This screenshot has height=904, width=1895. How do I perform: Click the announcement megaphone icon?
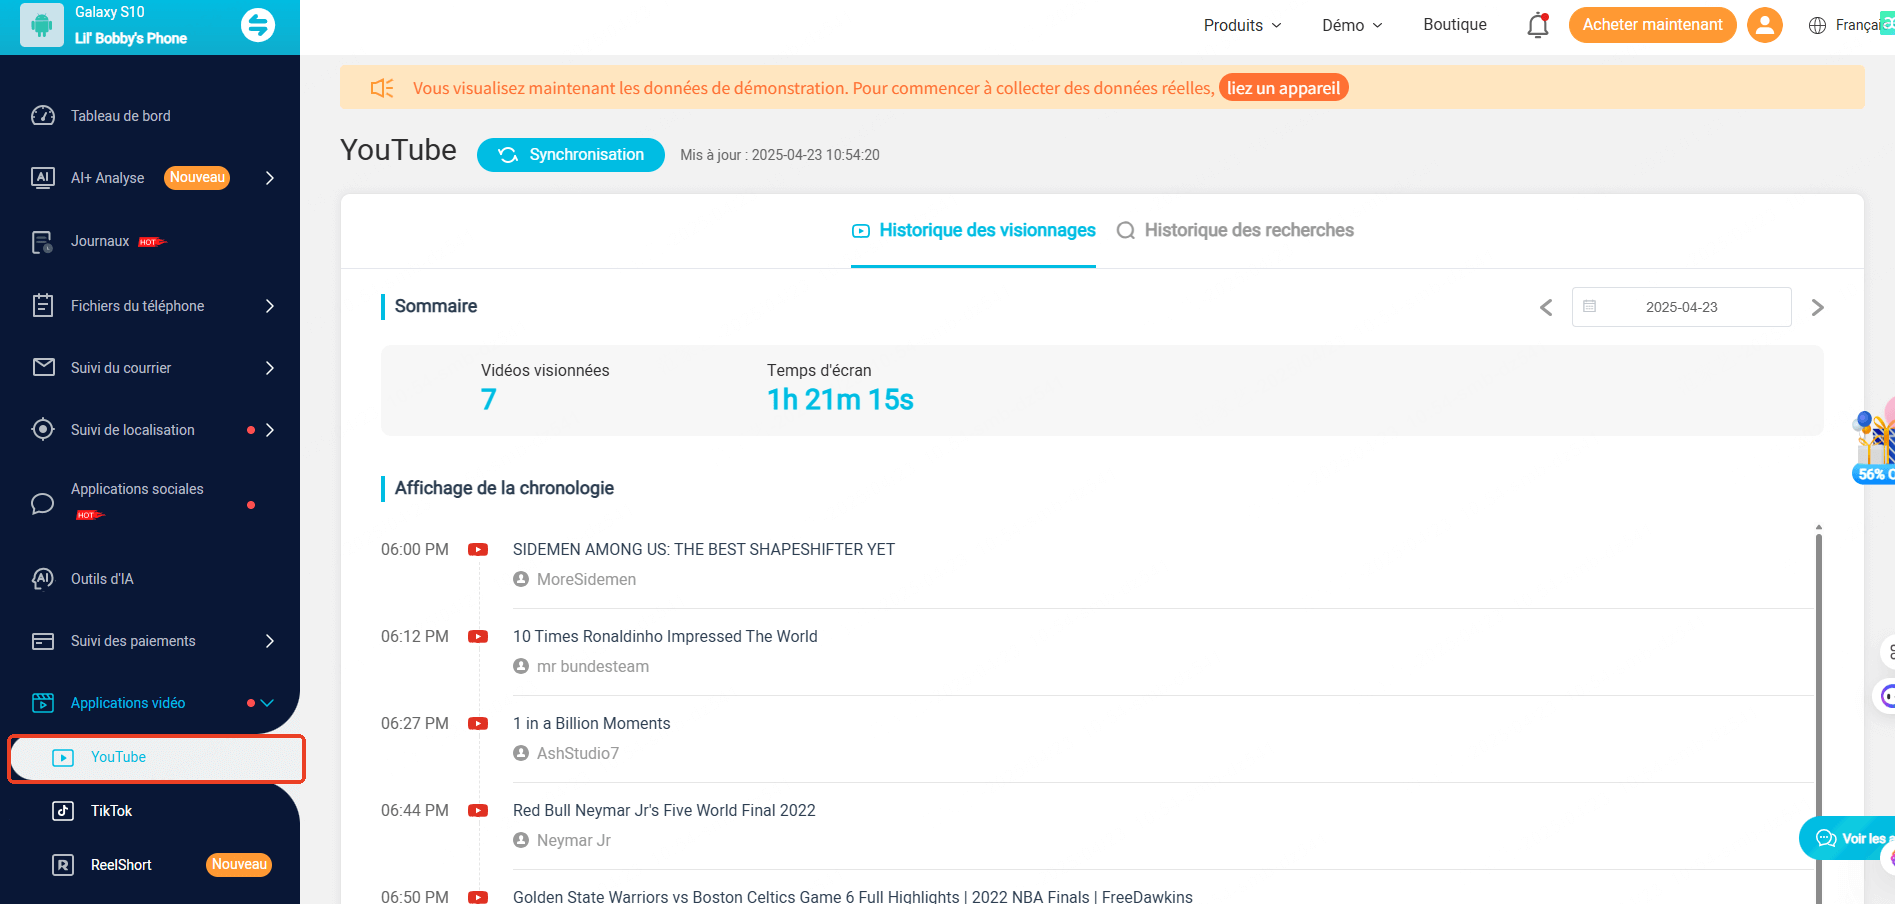coord(382,88)
